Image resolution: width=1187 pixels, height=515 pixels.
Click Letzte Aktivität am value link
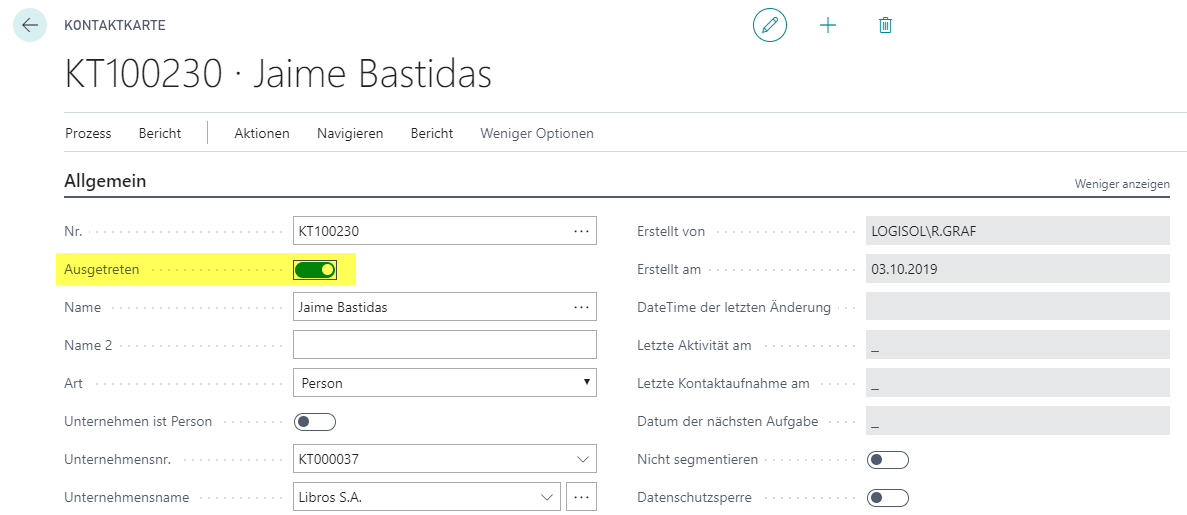[x=875, y=348]
